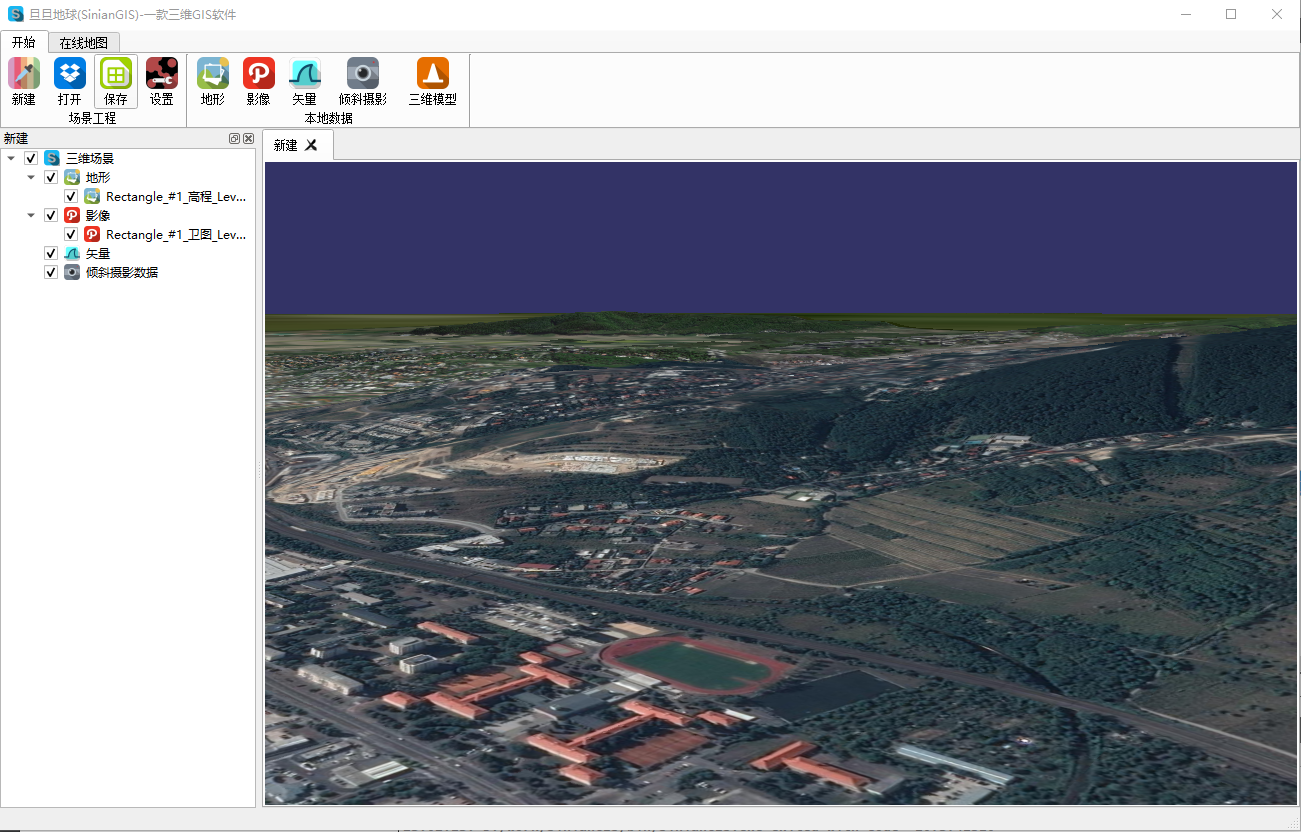
Task: Load a 三维模型 3D model
Action: pyautogui.click(x=433, y=73)
